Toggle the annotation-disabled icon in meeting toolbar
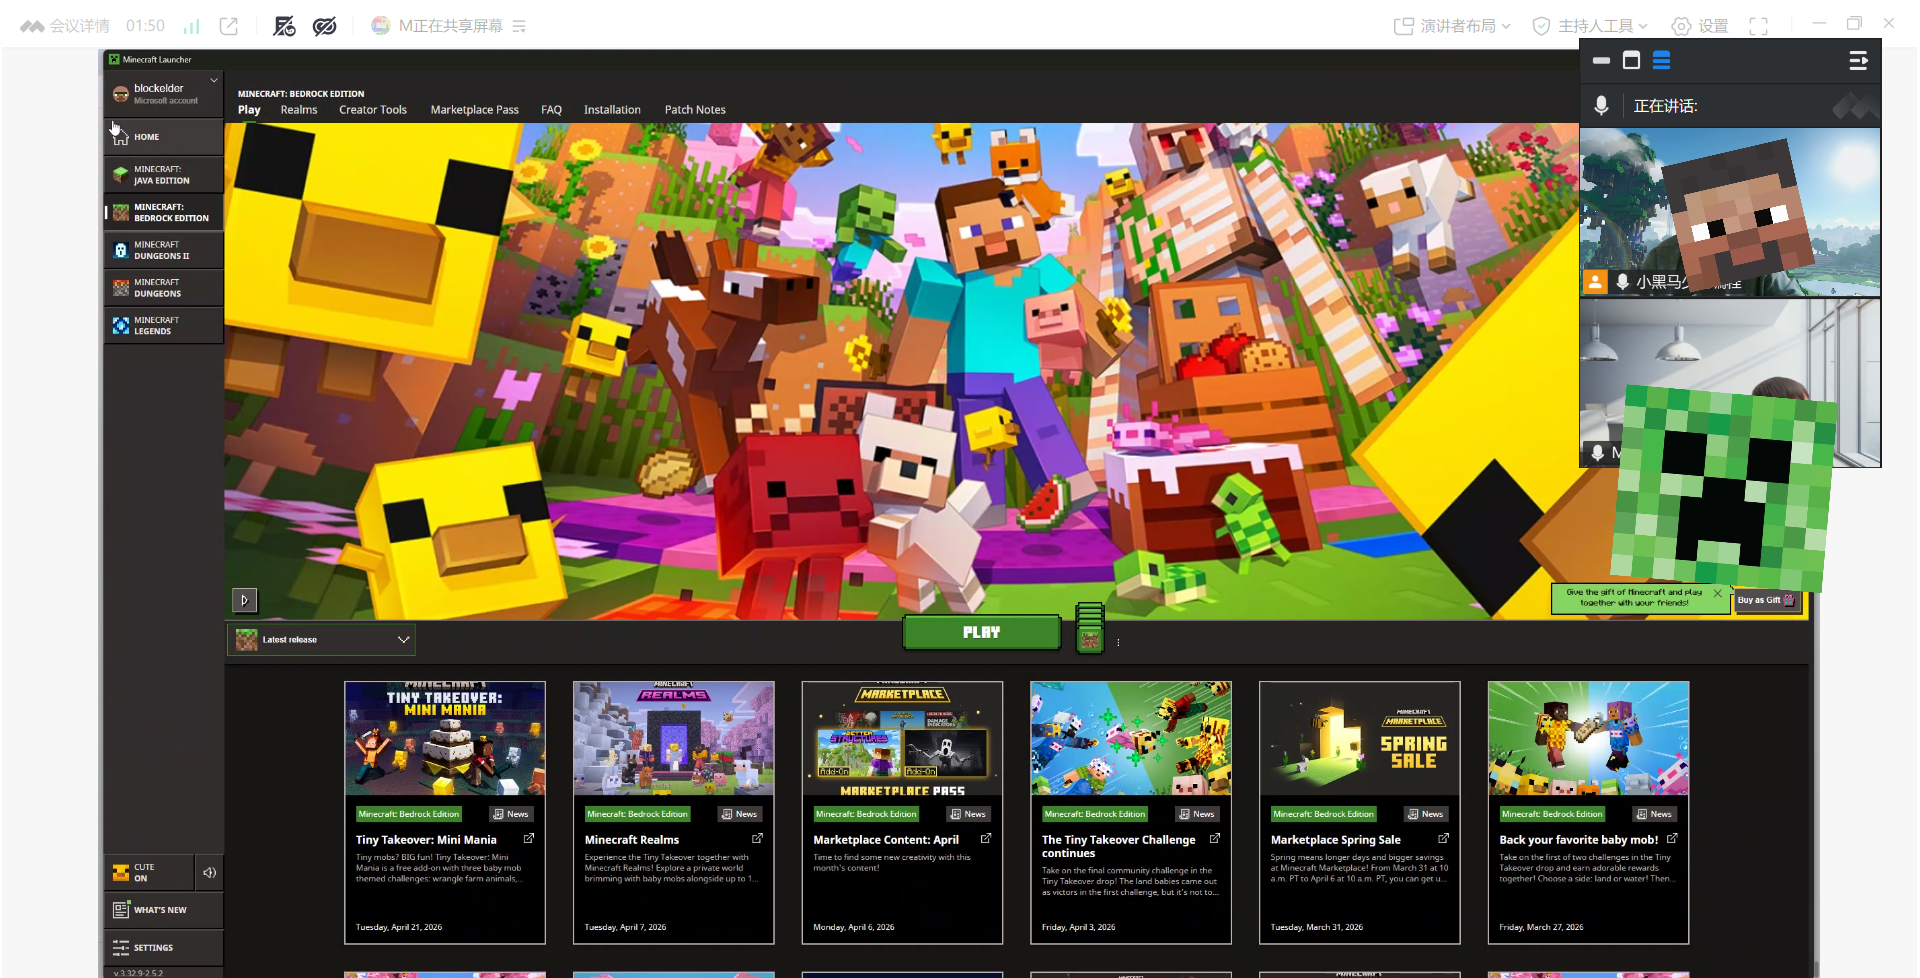Screen dimensions: 1920x978 pos(285,26)
